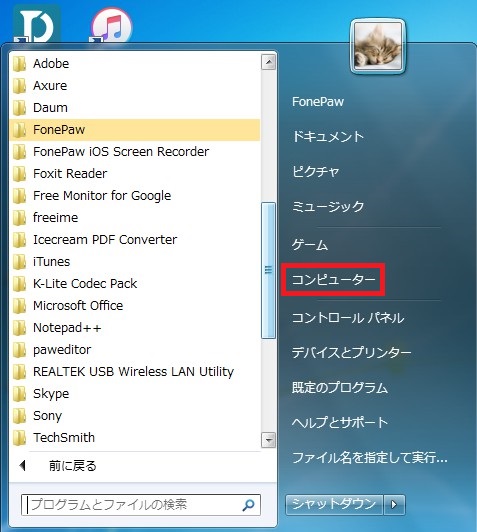Select the iTunes list entry
The image size is (477, 532).
(x=51, y=262)
